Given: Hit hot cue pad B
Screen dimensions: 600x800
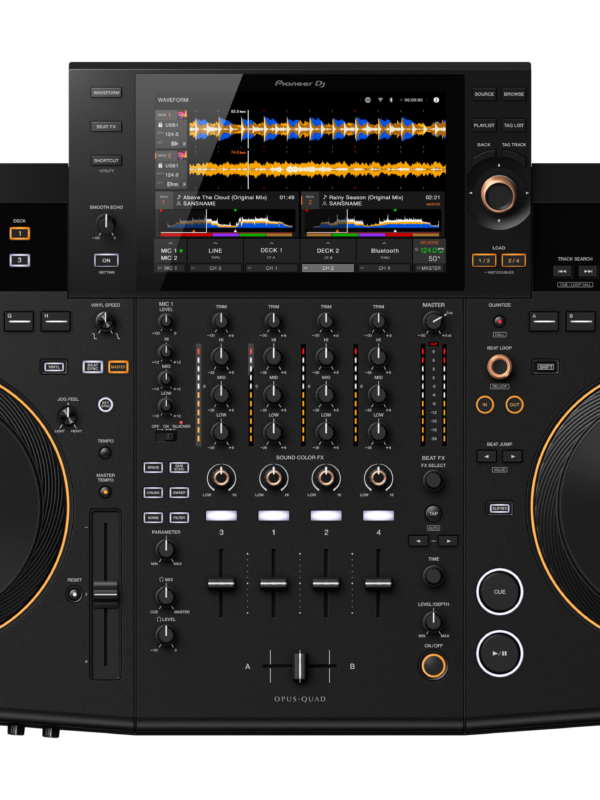Looking at the screenshot, I should pyautogui.click(x=581, y=321).
